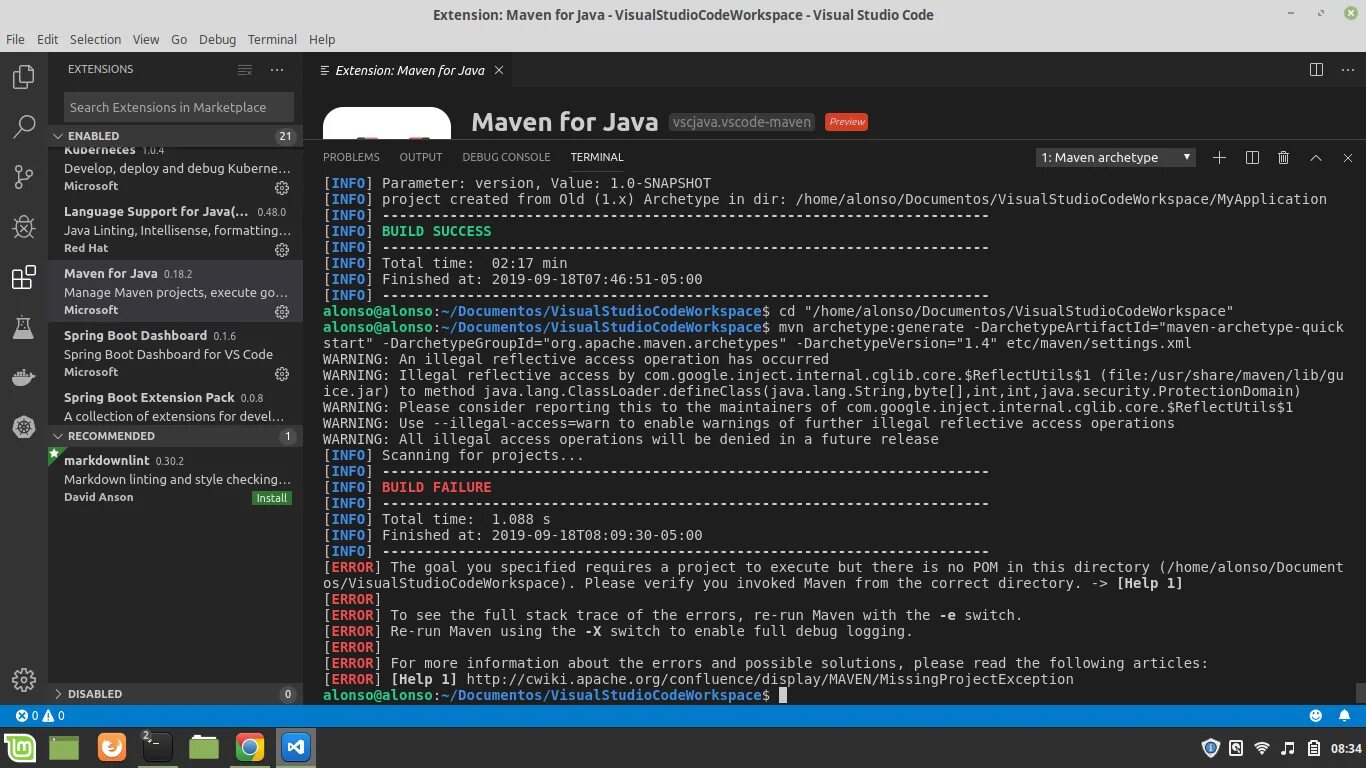Split the editor to the right
Image resolution: width=1366 pixels, height=768 pixels.
click(1316, 70)
